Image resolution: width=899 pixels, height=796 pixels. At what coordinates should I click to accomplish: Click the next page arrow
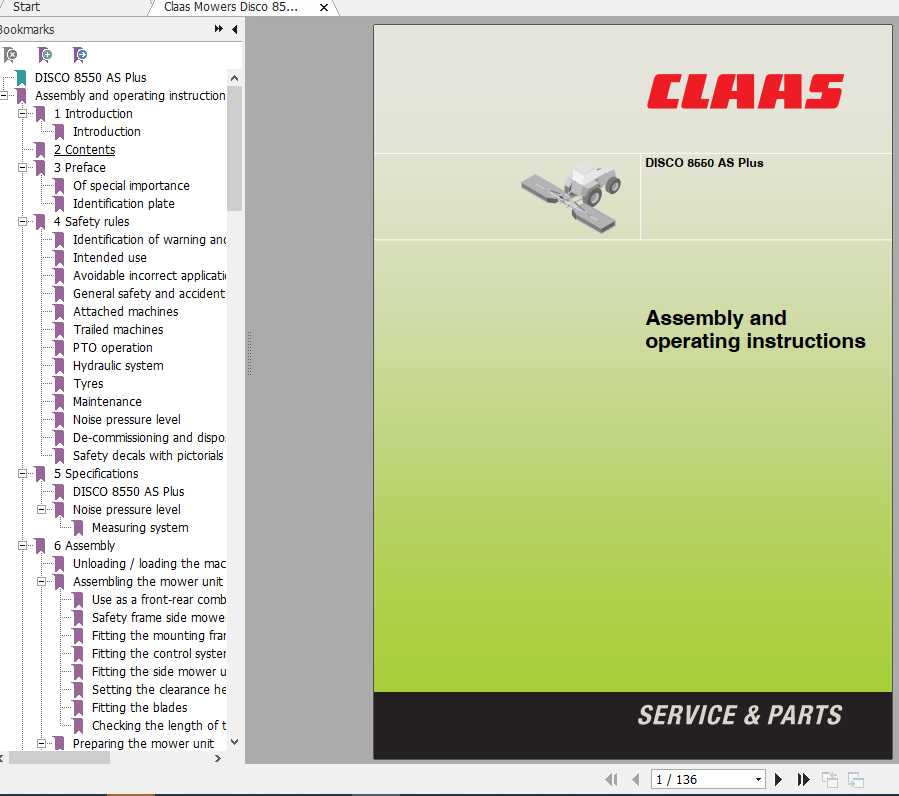(x=779, y=779)
